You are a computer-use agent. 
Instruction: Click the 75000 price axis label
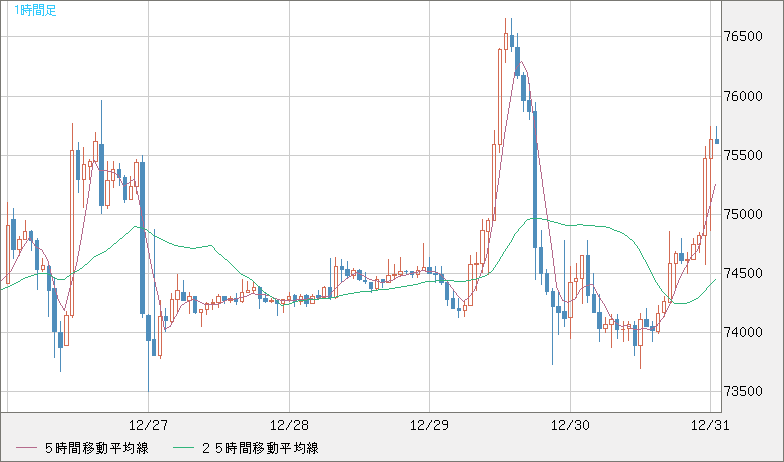tap(744, 214)
